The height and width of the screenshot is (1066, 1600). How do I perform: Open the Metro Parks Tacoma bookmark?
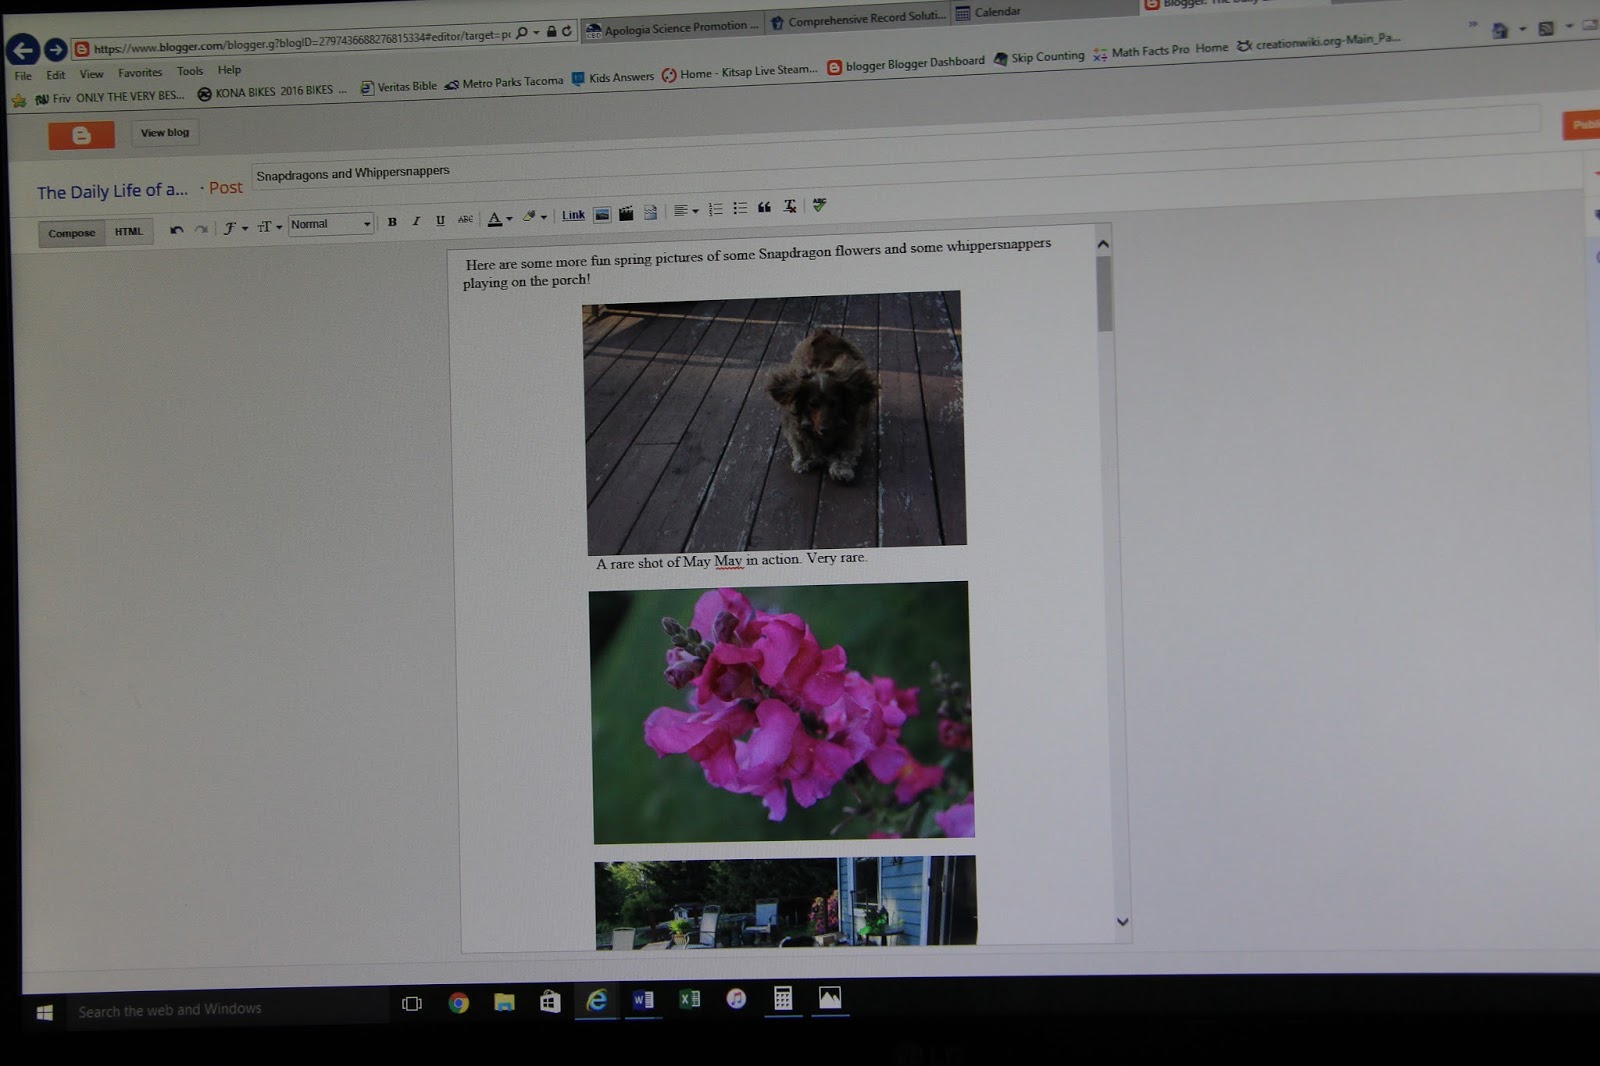[x=504, y=82]
